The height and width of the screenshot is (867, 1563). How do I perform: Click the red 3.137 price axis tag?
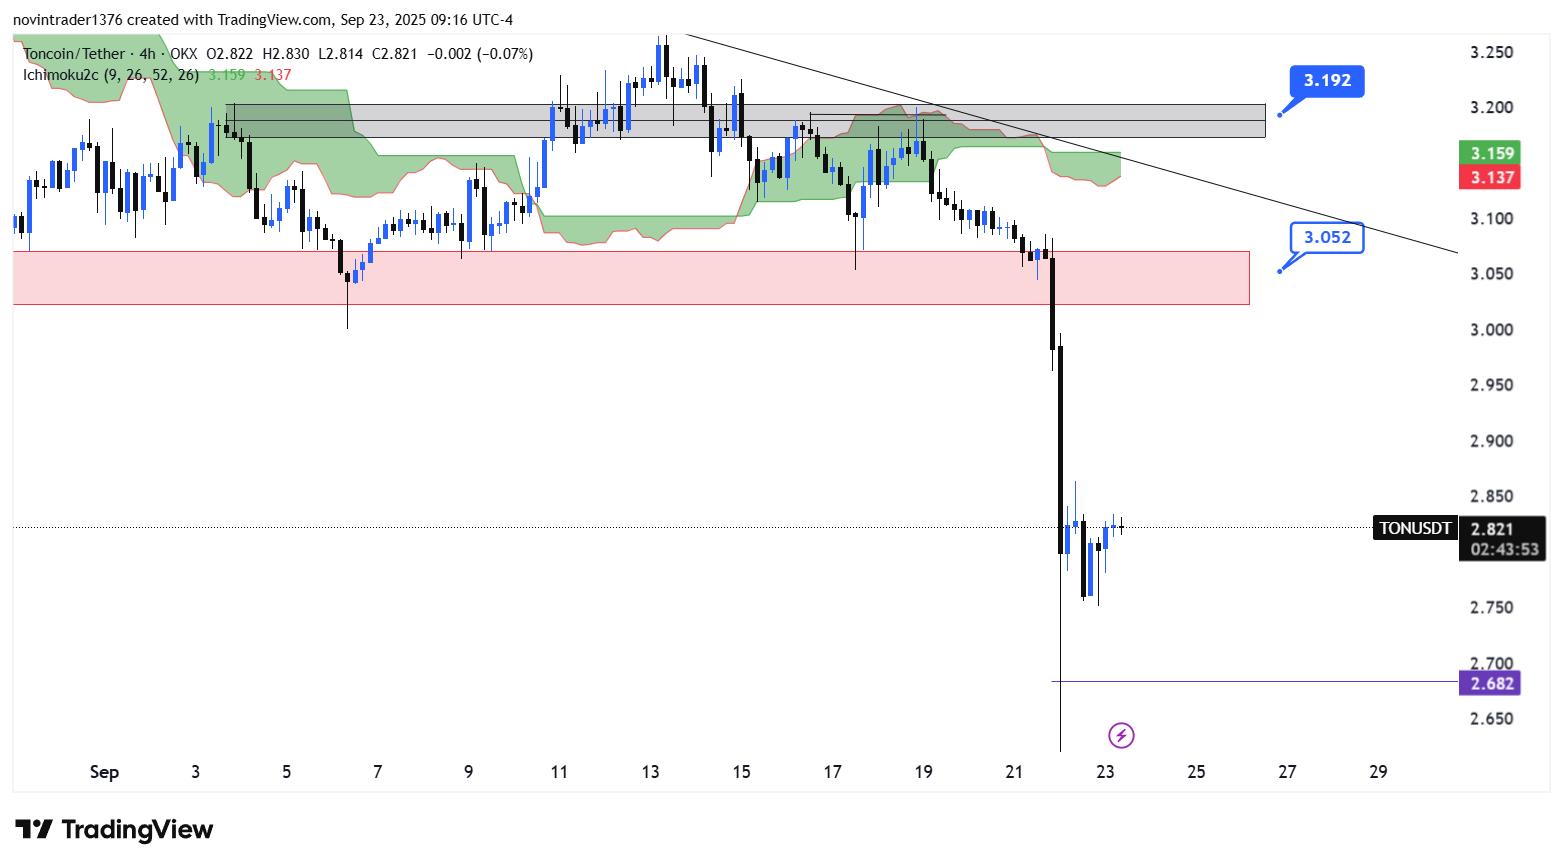click(1490, 177)
